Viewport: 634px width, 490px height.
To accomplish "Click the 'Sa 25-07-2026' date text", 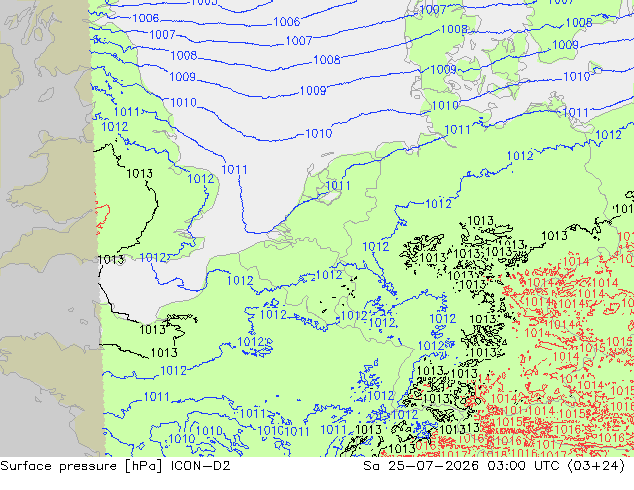I will tap(421, 466).
